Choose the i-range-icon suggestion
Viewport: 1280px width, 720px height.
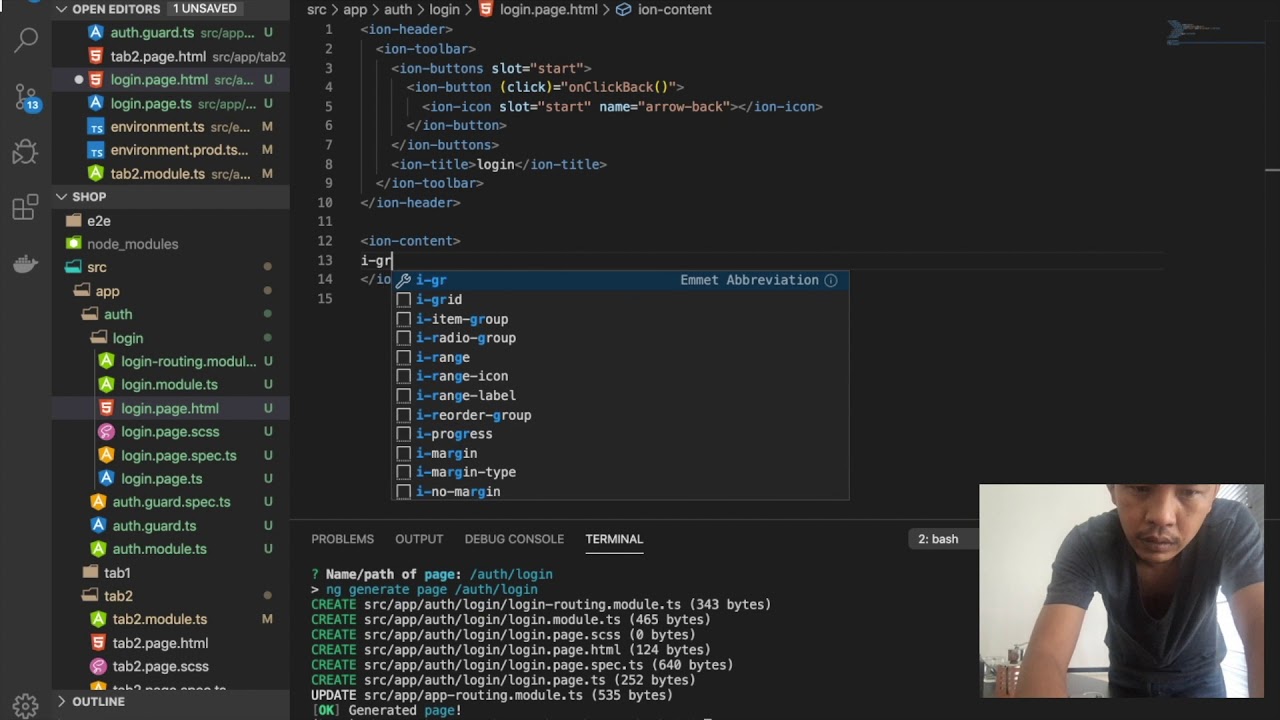pos(620,376)
